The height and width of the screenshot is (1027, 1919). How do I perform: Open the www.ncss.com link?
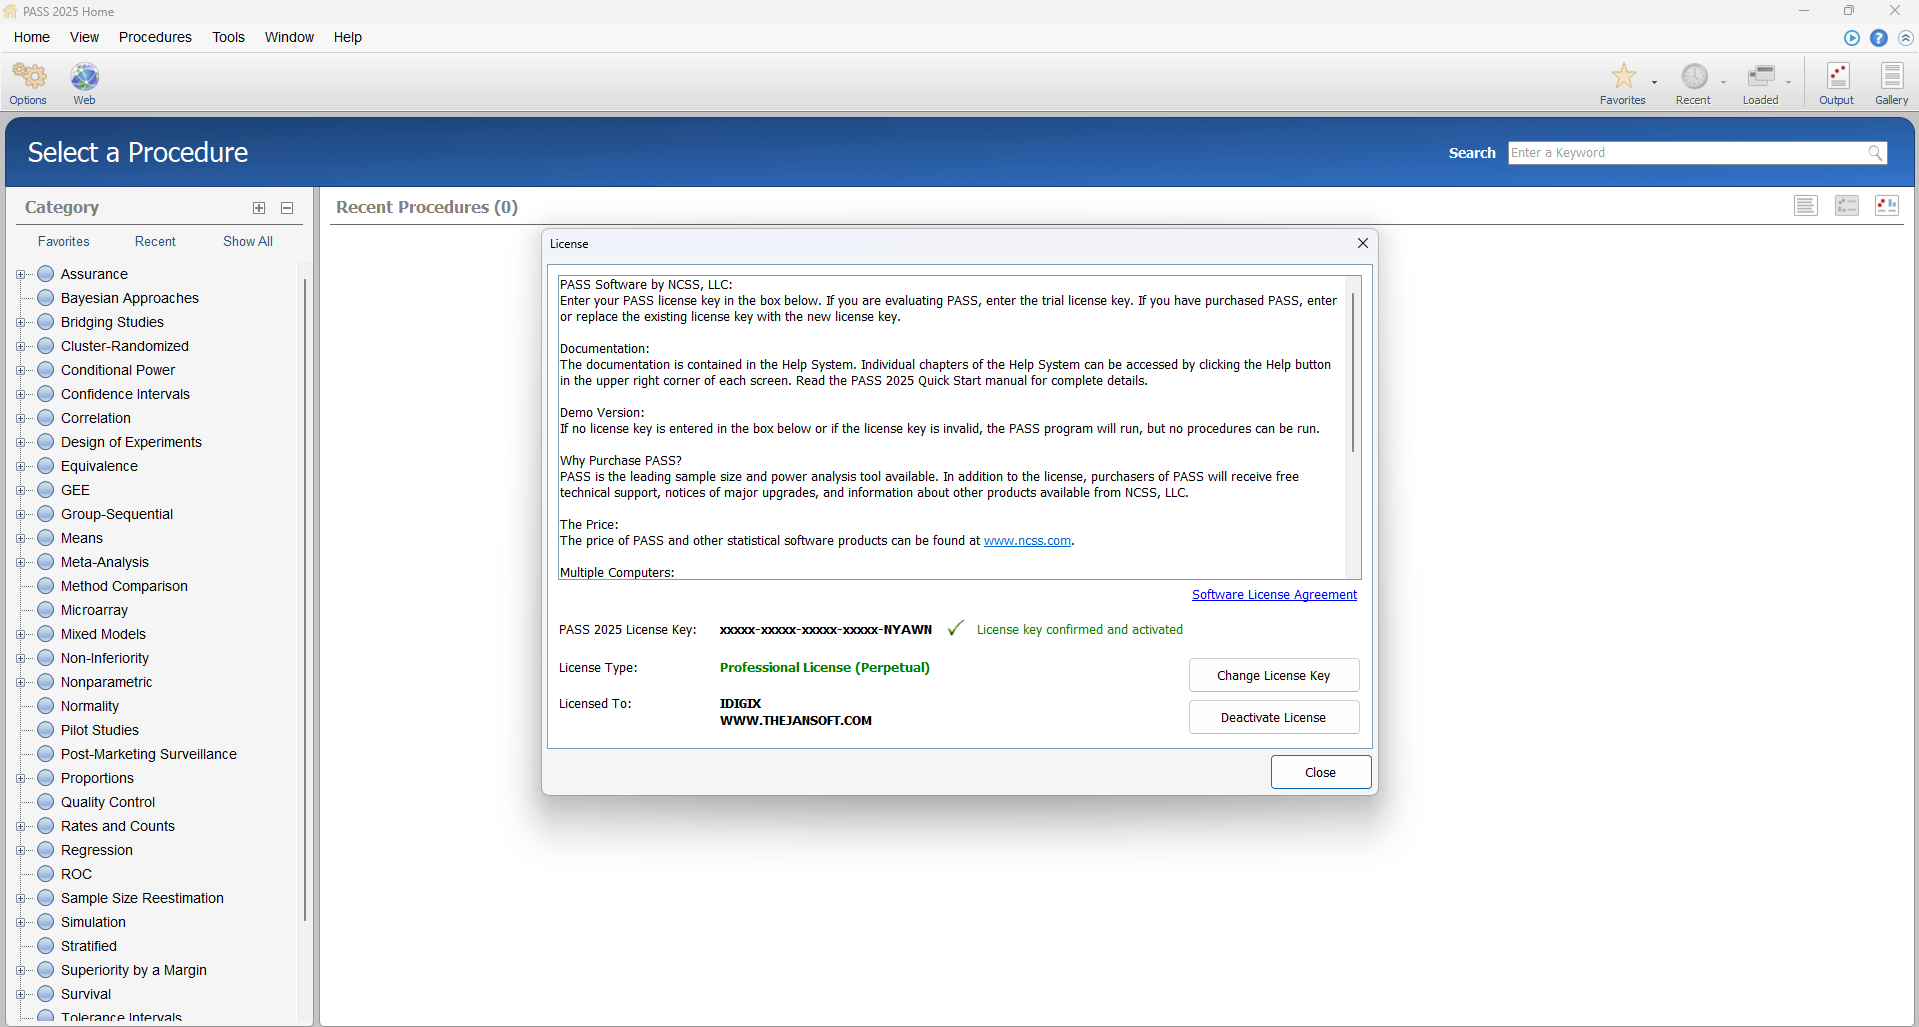[x=1027, y=541]
